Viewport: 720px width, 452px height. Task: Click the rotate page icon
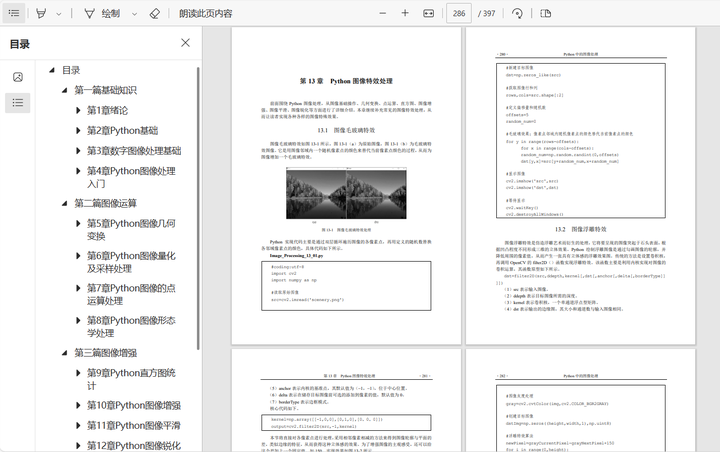(518, 13)
